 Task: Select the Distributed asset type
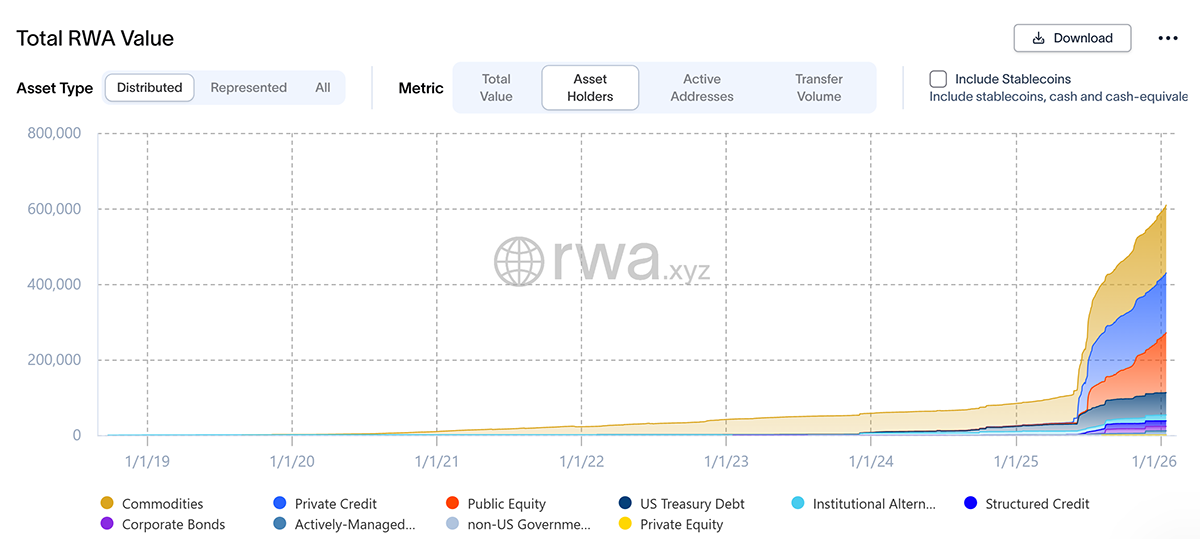point(150,88)
